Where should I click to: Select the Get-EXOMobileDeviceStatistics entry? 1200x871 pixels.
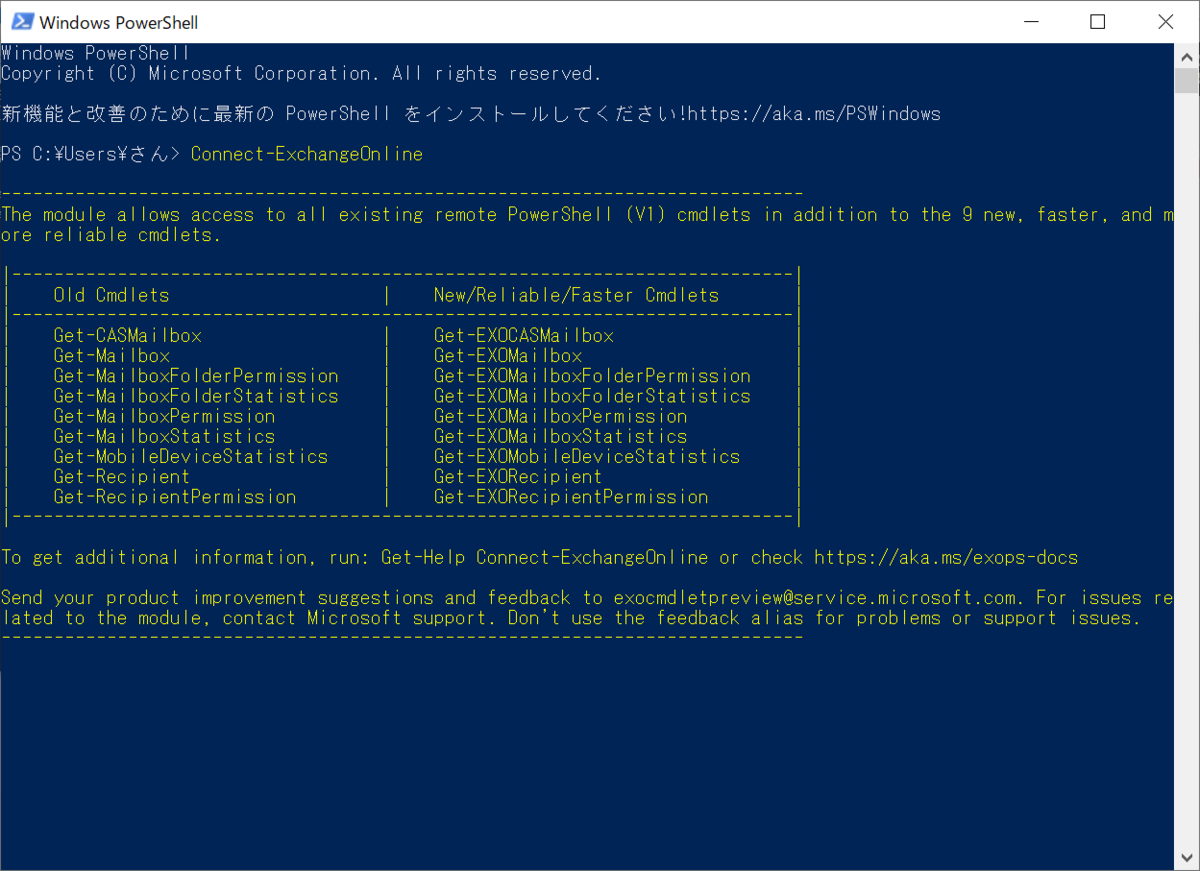coord(587,456)
